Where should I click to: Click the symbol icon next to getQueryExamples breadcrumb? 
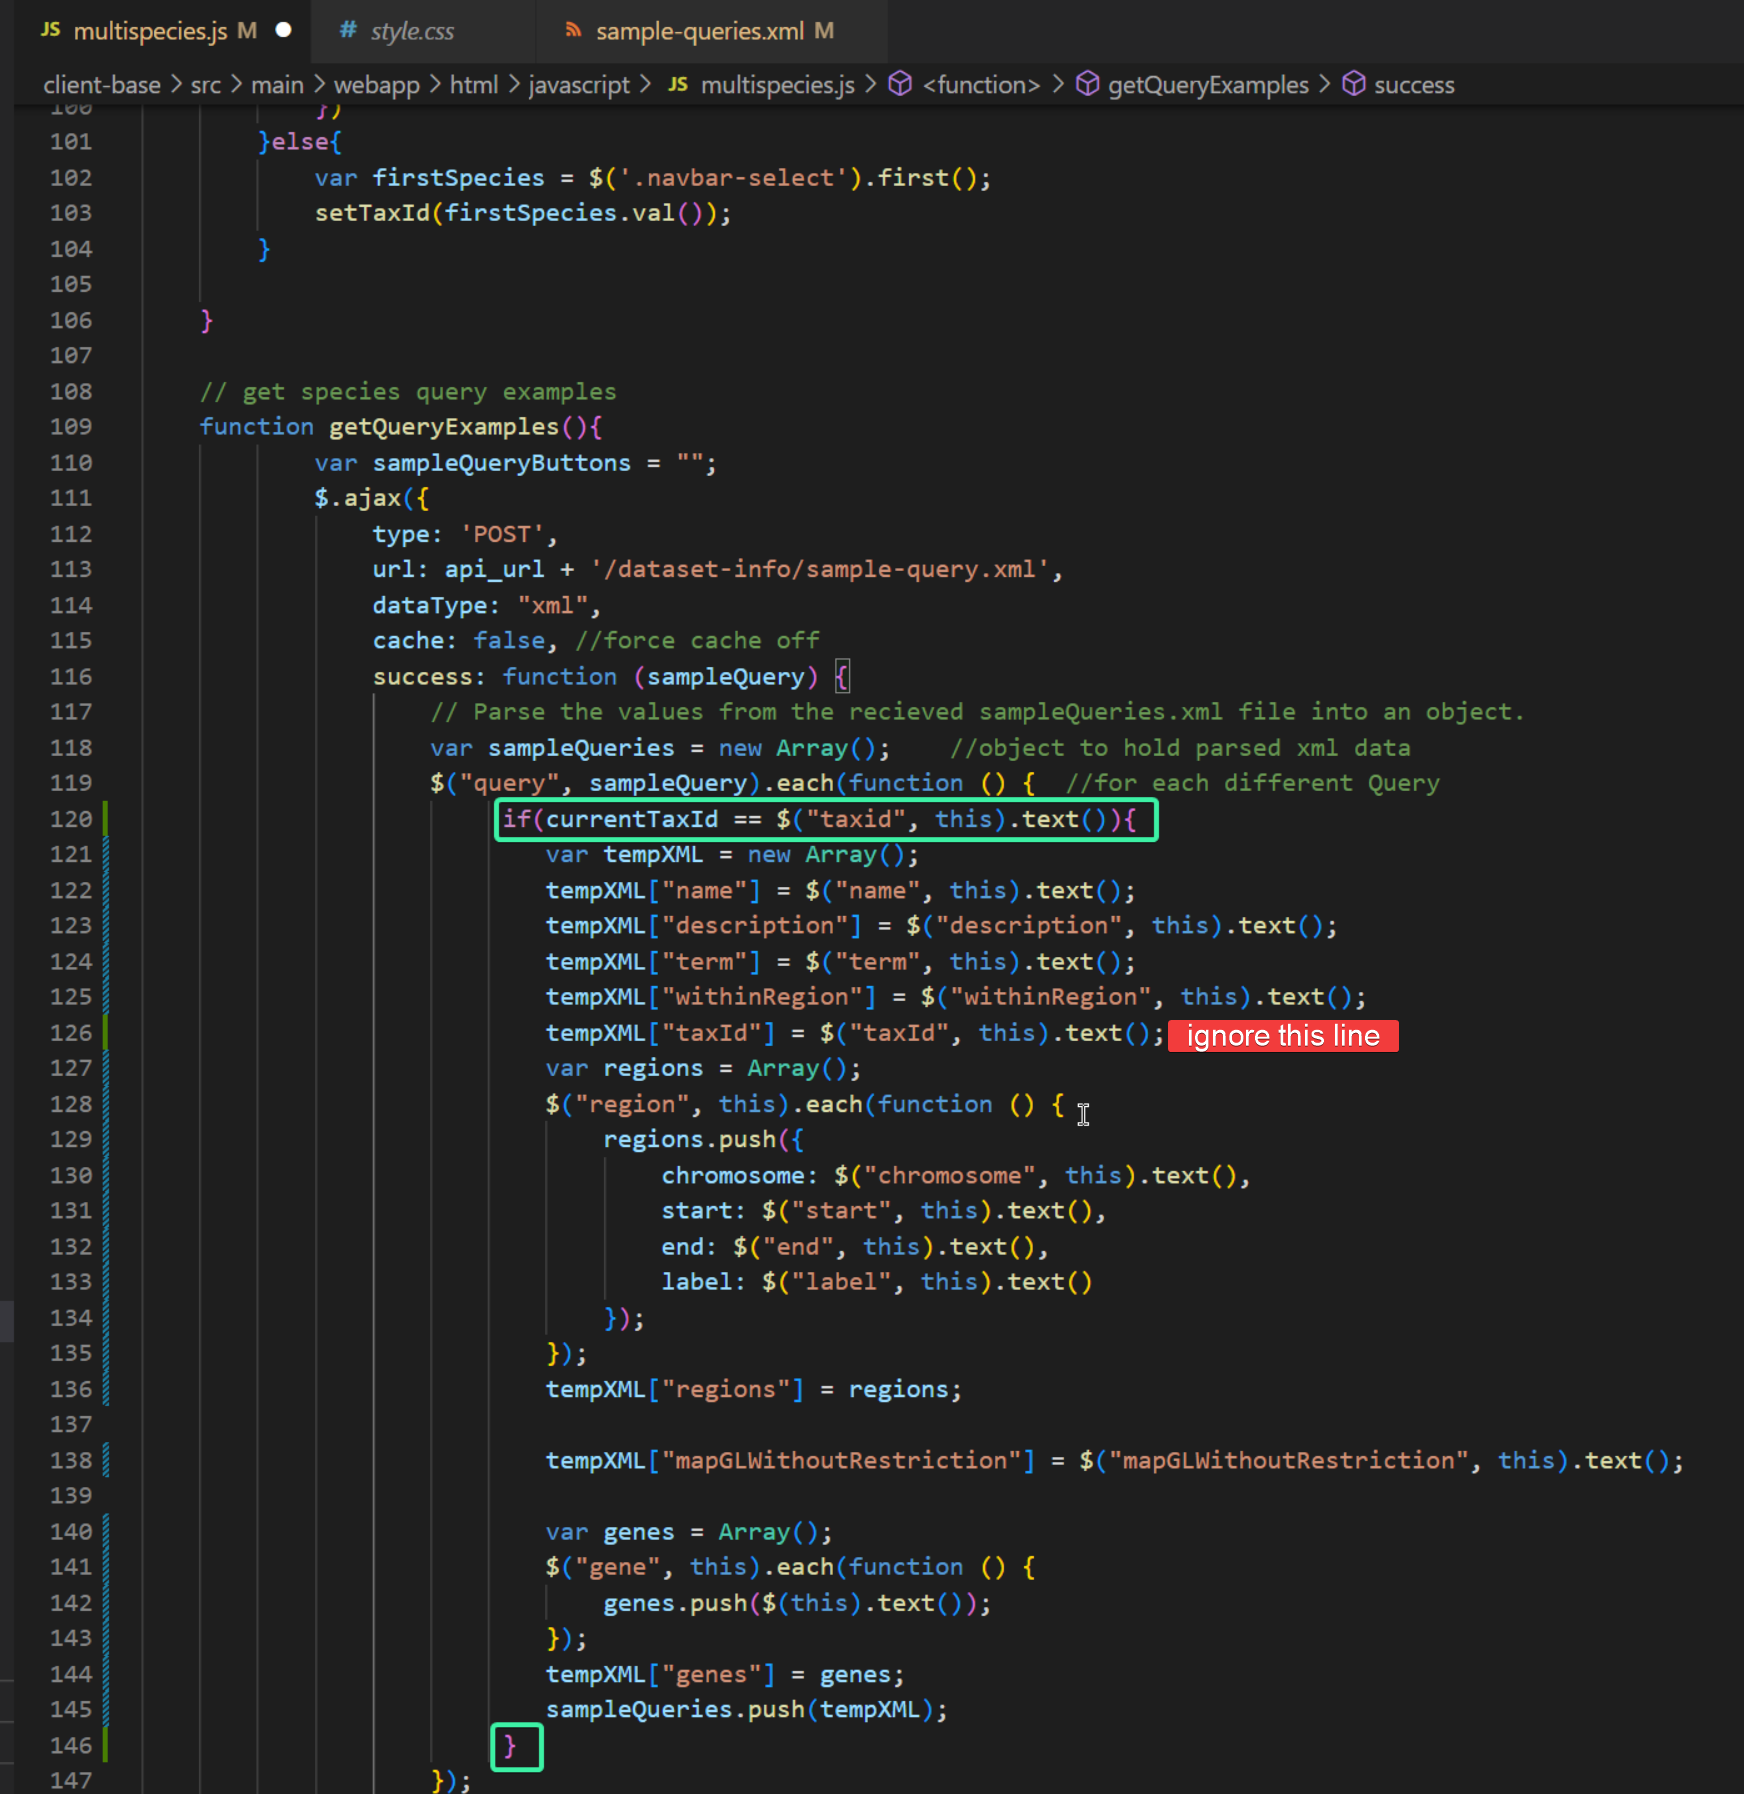pyautogui.click(x=1086, y=85)
